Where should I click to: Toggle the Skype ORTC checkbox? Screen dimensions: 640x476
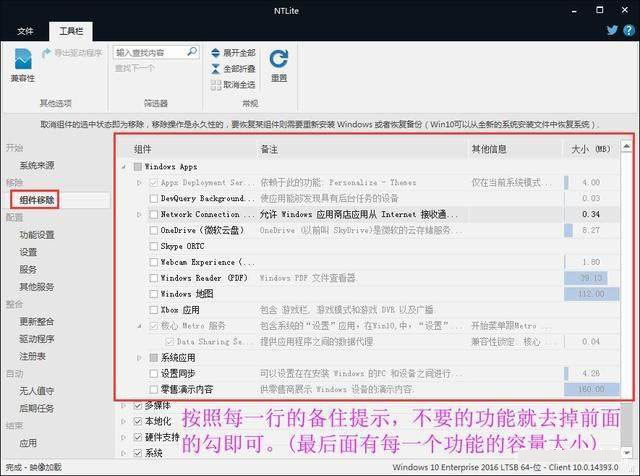[153, 246]
